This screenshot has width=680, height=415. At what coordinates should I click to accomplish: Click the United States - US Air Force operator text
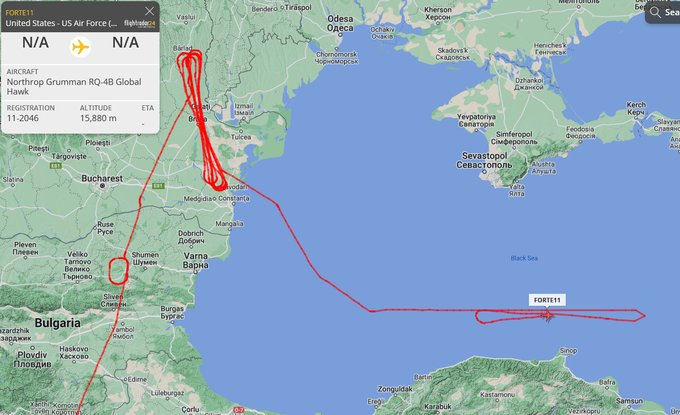click(x=61, y=23)
